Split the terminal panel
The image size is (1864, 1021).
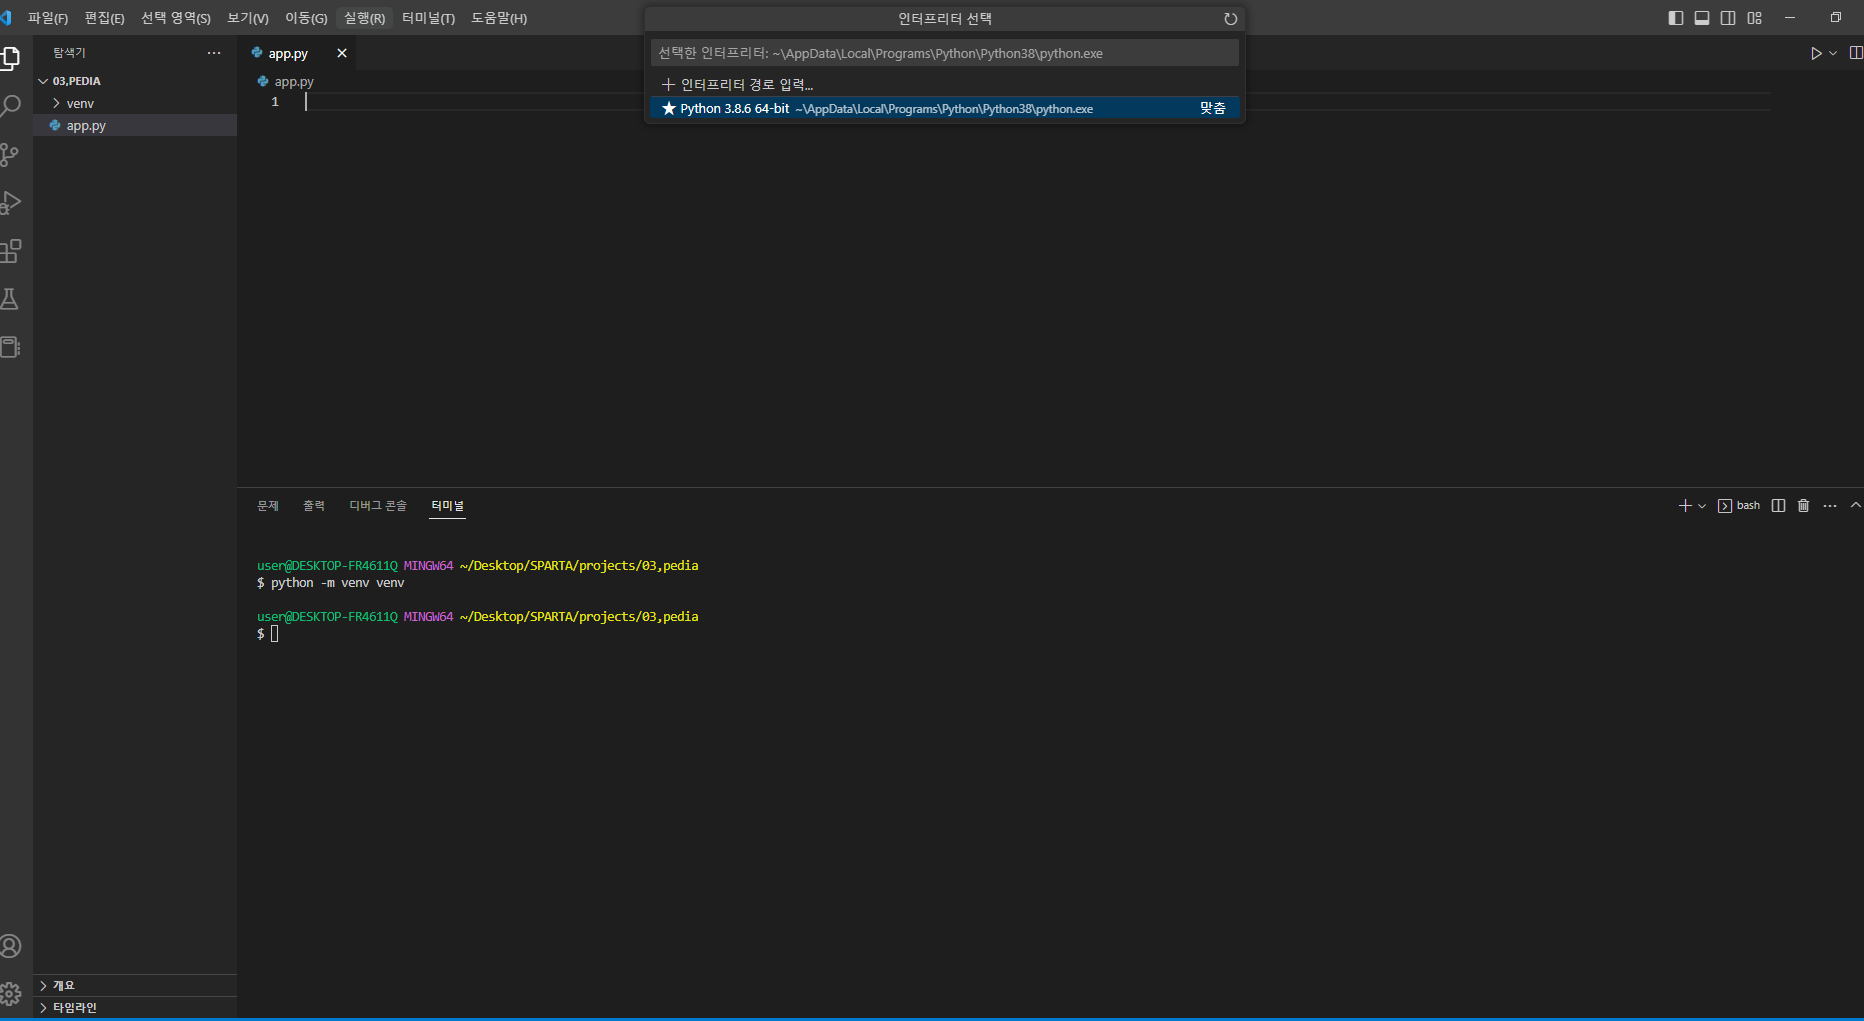1778,506
